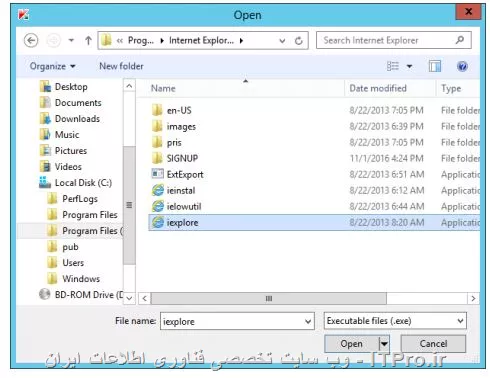Open the Organize menu

point(52,66)
